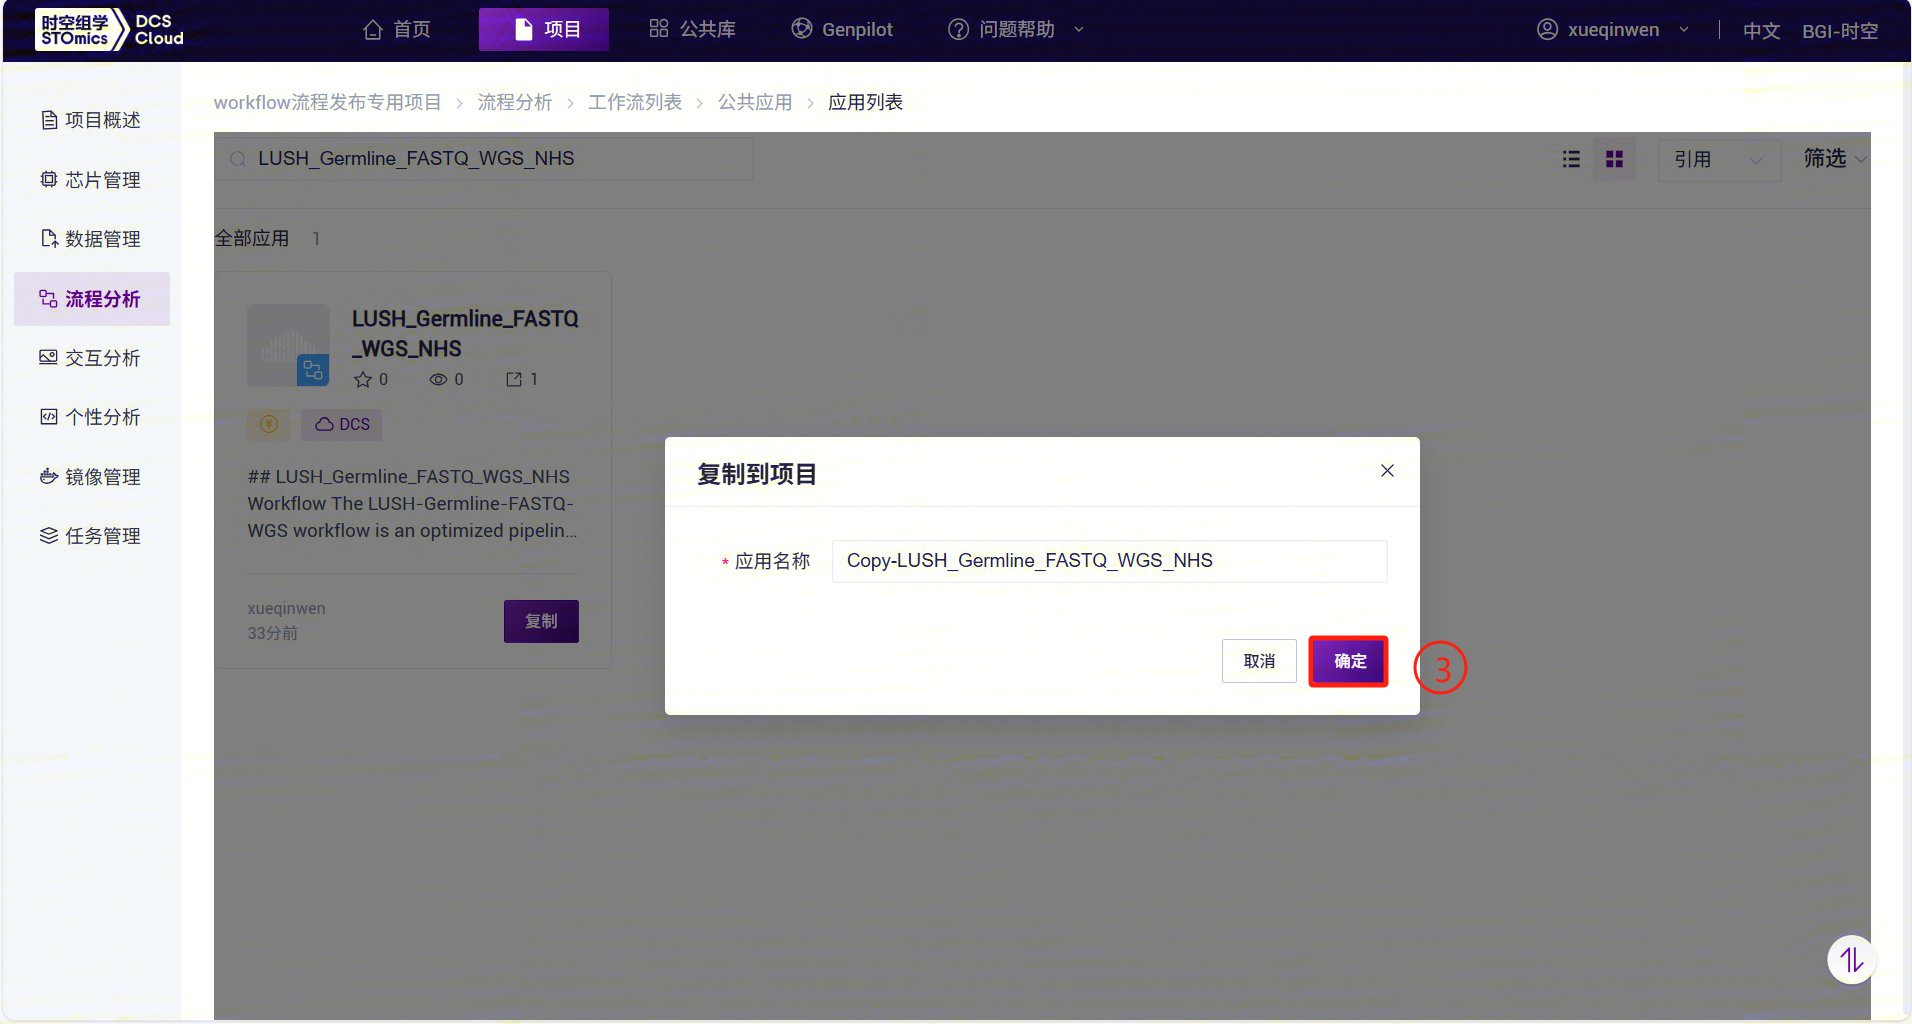Click the 全部应用 label
The width and height of the screenshot is (1912, 1024).
tap(252, 238)
